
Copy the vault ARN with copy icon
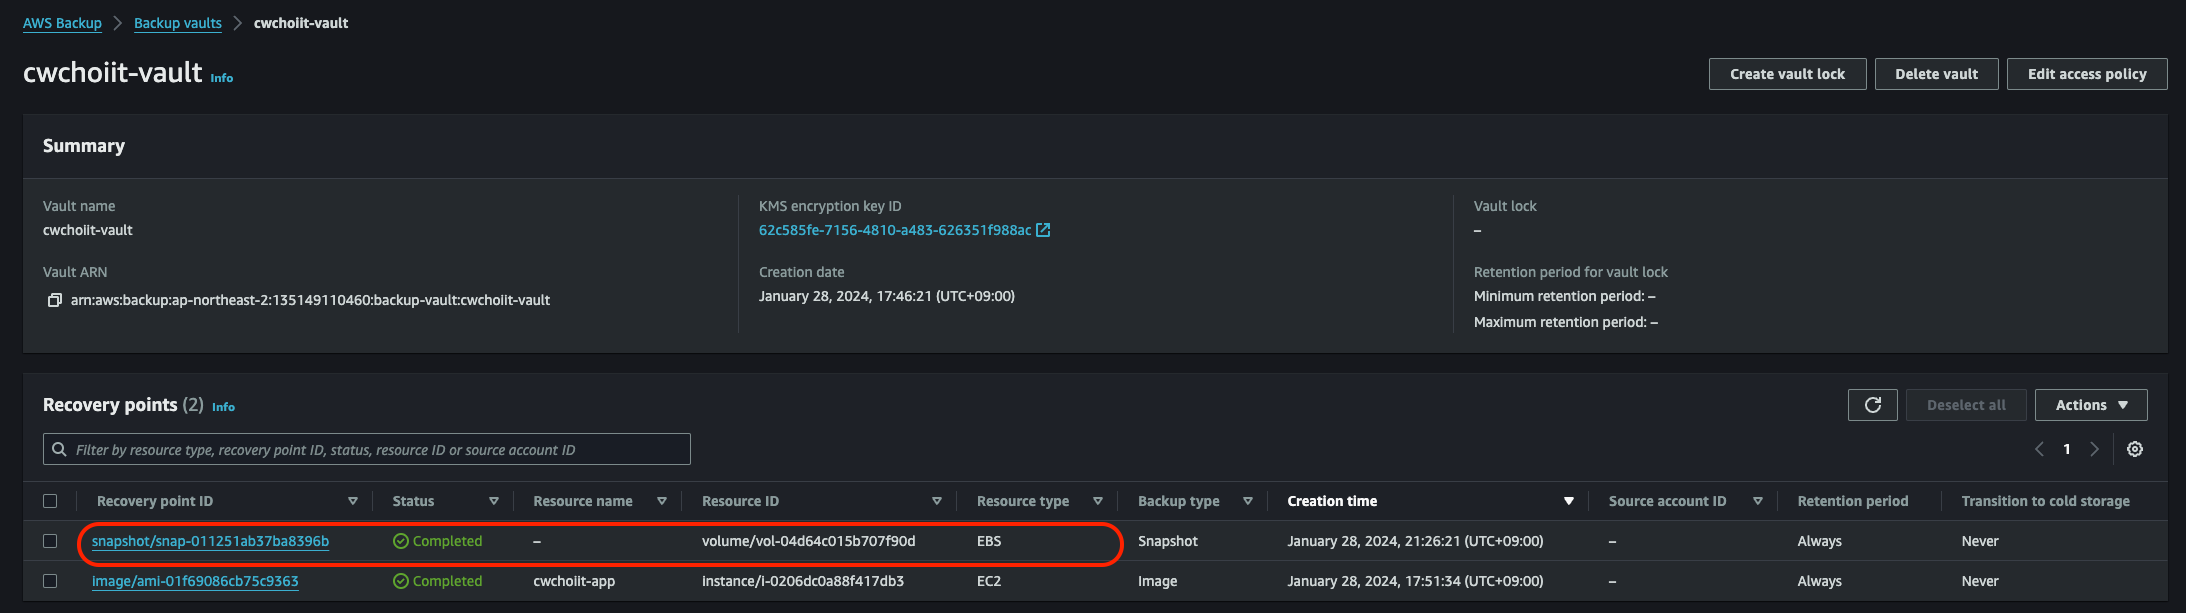tap(55, 300)
